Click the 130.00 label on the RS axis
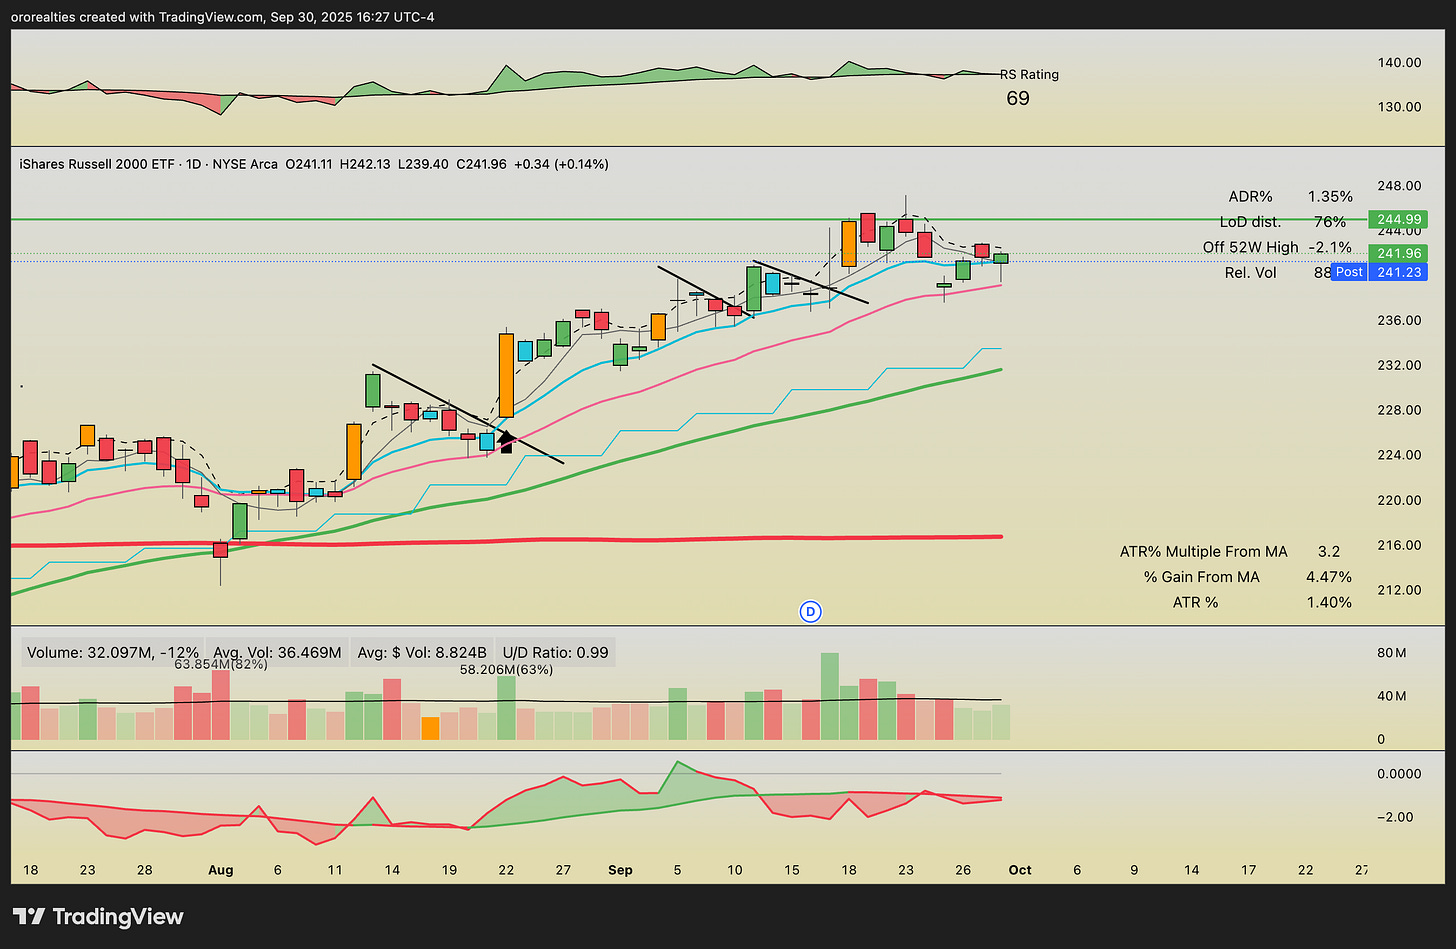The image size is (1456, 949). (x=1399, y=107)
